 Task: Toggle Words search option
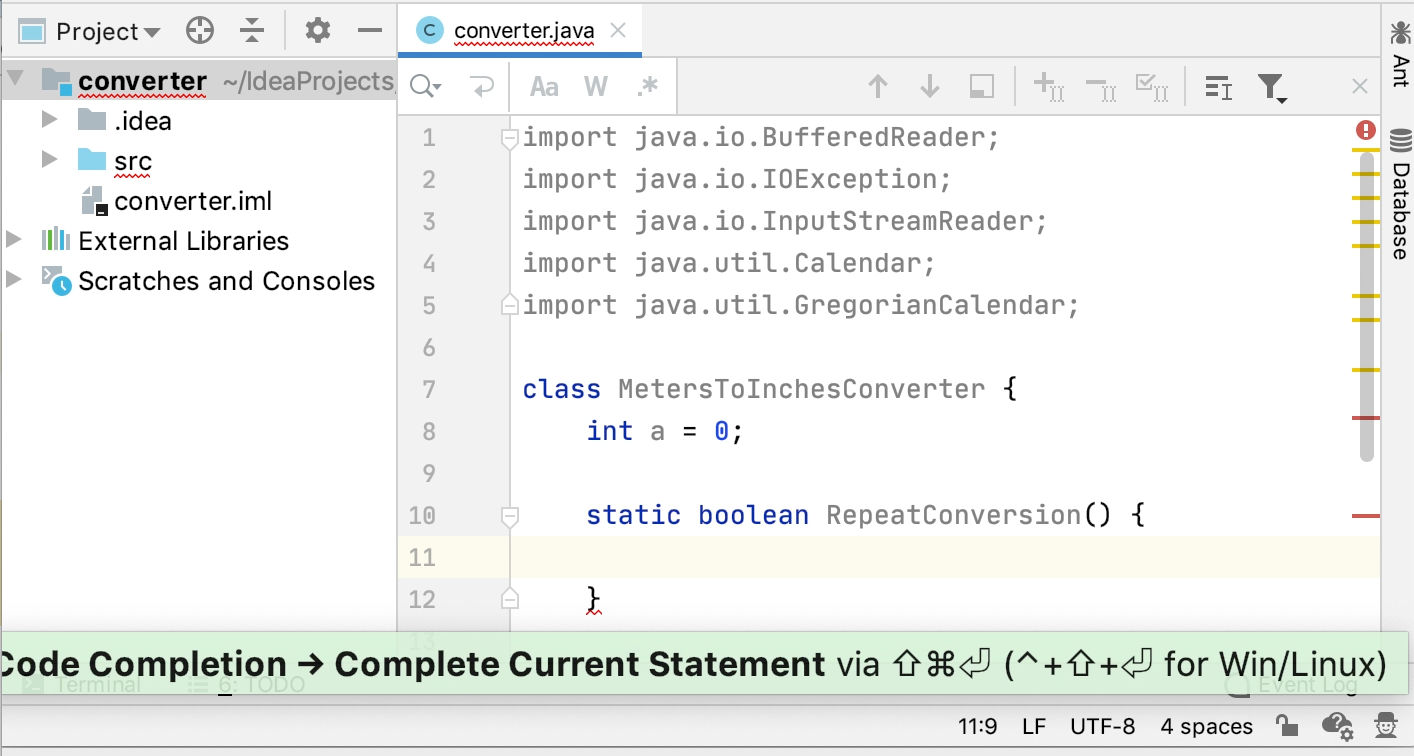click(596, 87)
